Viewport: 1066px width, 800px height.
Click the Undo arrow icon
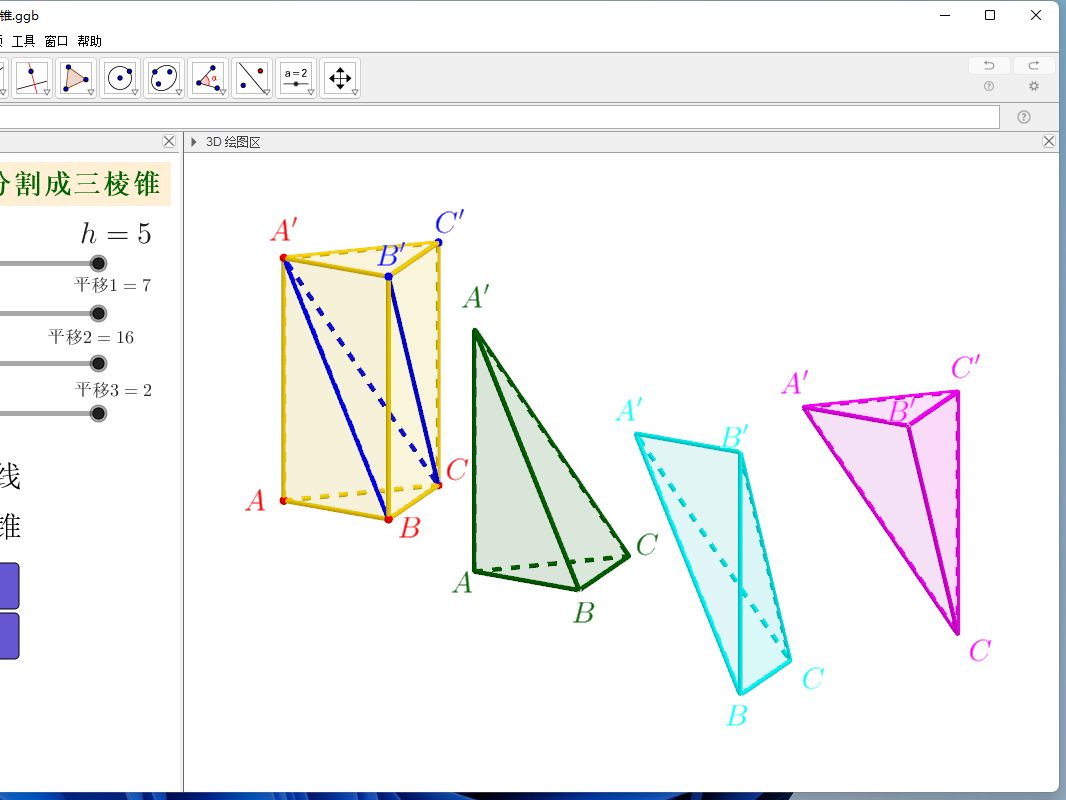pyautogui.click(x=989, y=65)
